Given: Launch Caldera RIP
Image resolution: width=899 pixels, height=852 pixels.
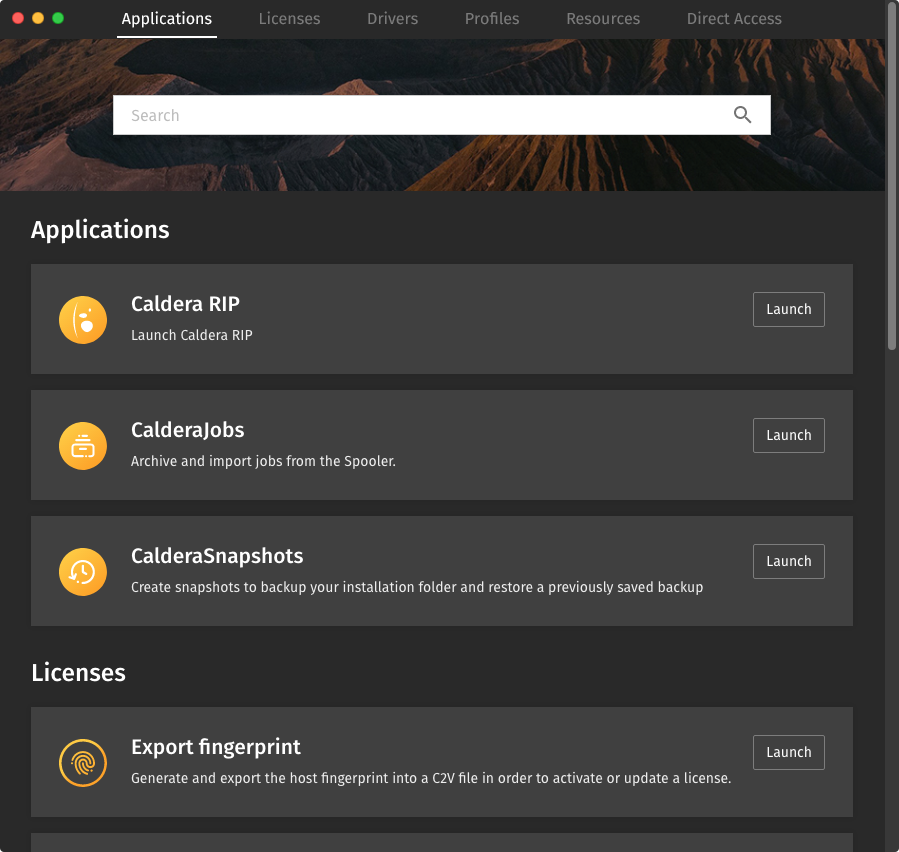Looking at the screenshot, I should tap(789, 310).
